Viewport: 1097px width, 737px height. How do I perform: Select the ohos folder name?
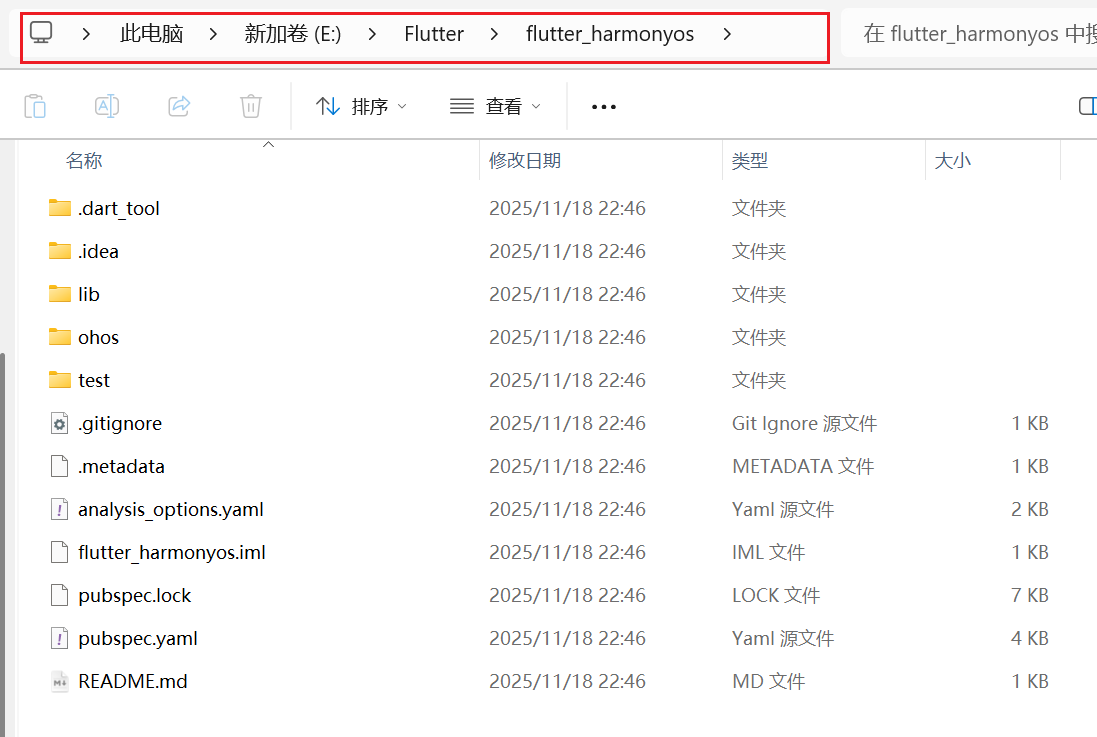pyautogui.click(x=99, y=337)
